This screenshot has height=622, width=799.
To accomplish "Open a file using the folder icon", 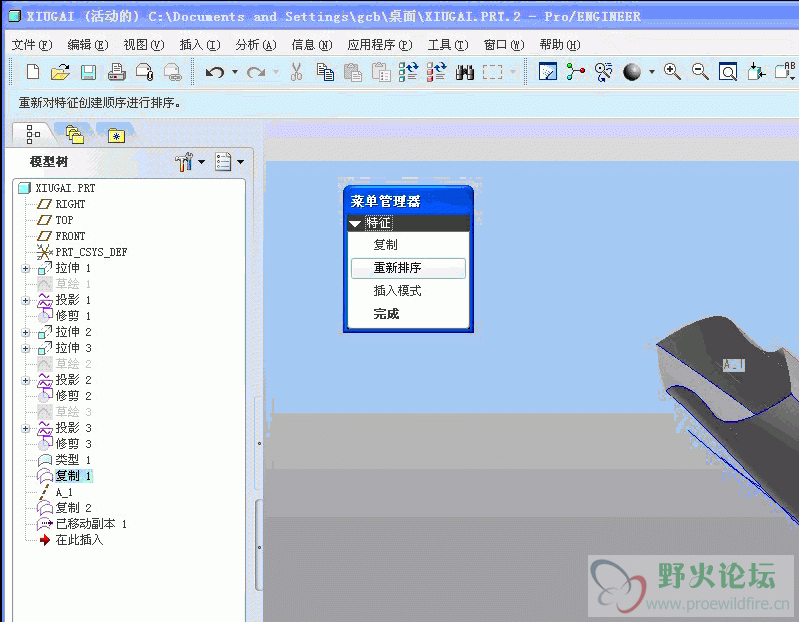I will click(61, 72).
